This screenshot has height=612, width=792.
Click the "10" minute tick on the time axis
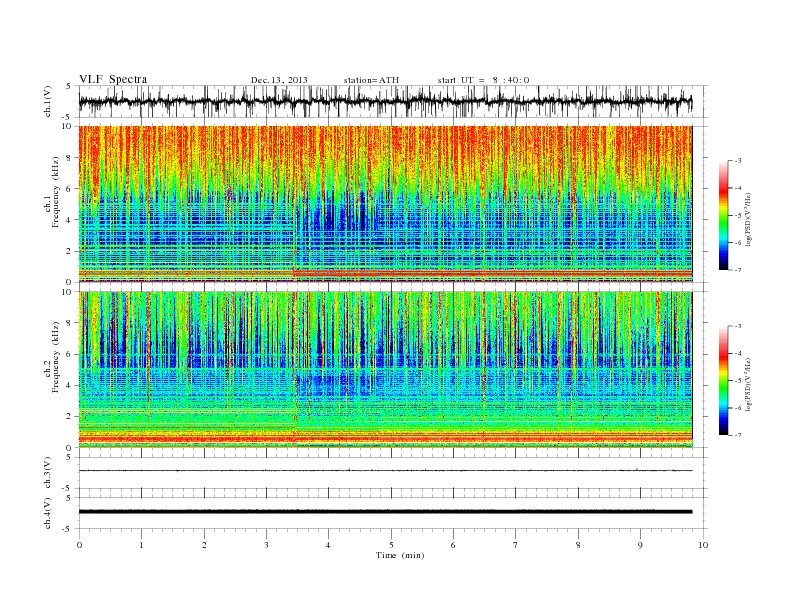click(x=703, y=545)
